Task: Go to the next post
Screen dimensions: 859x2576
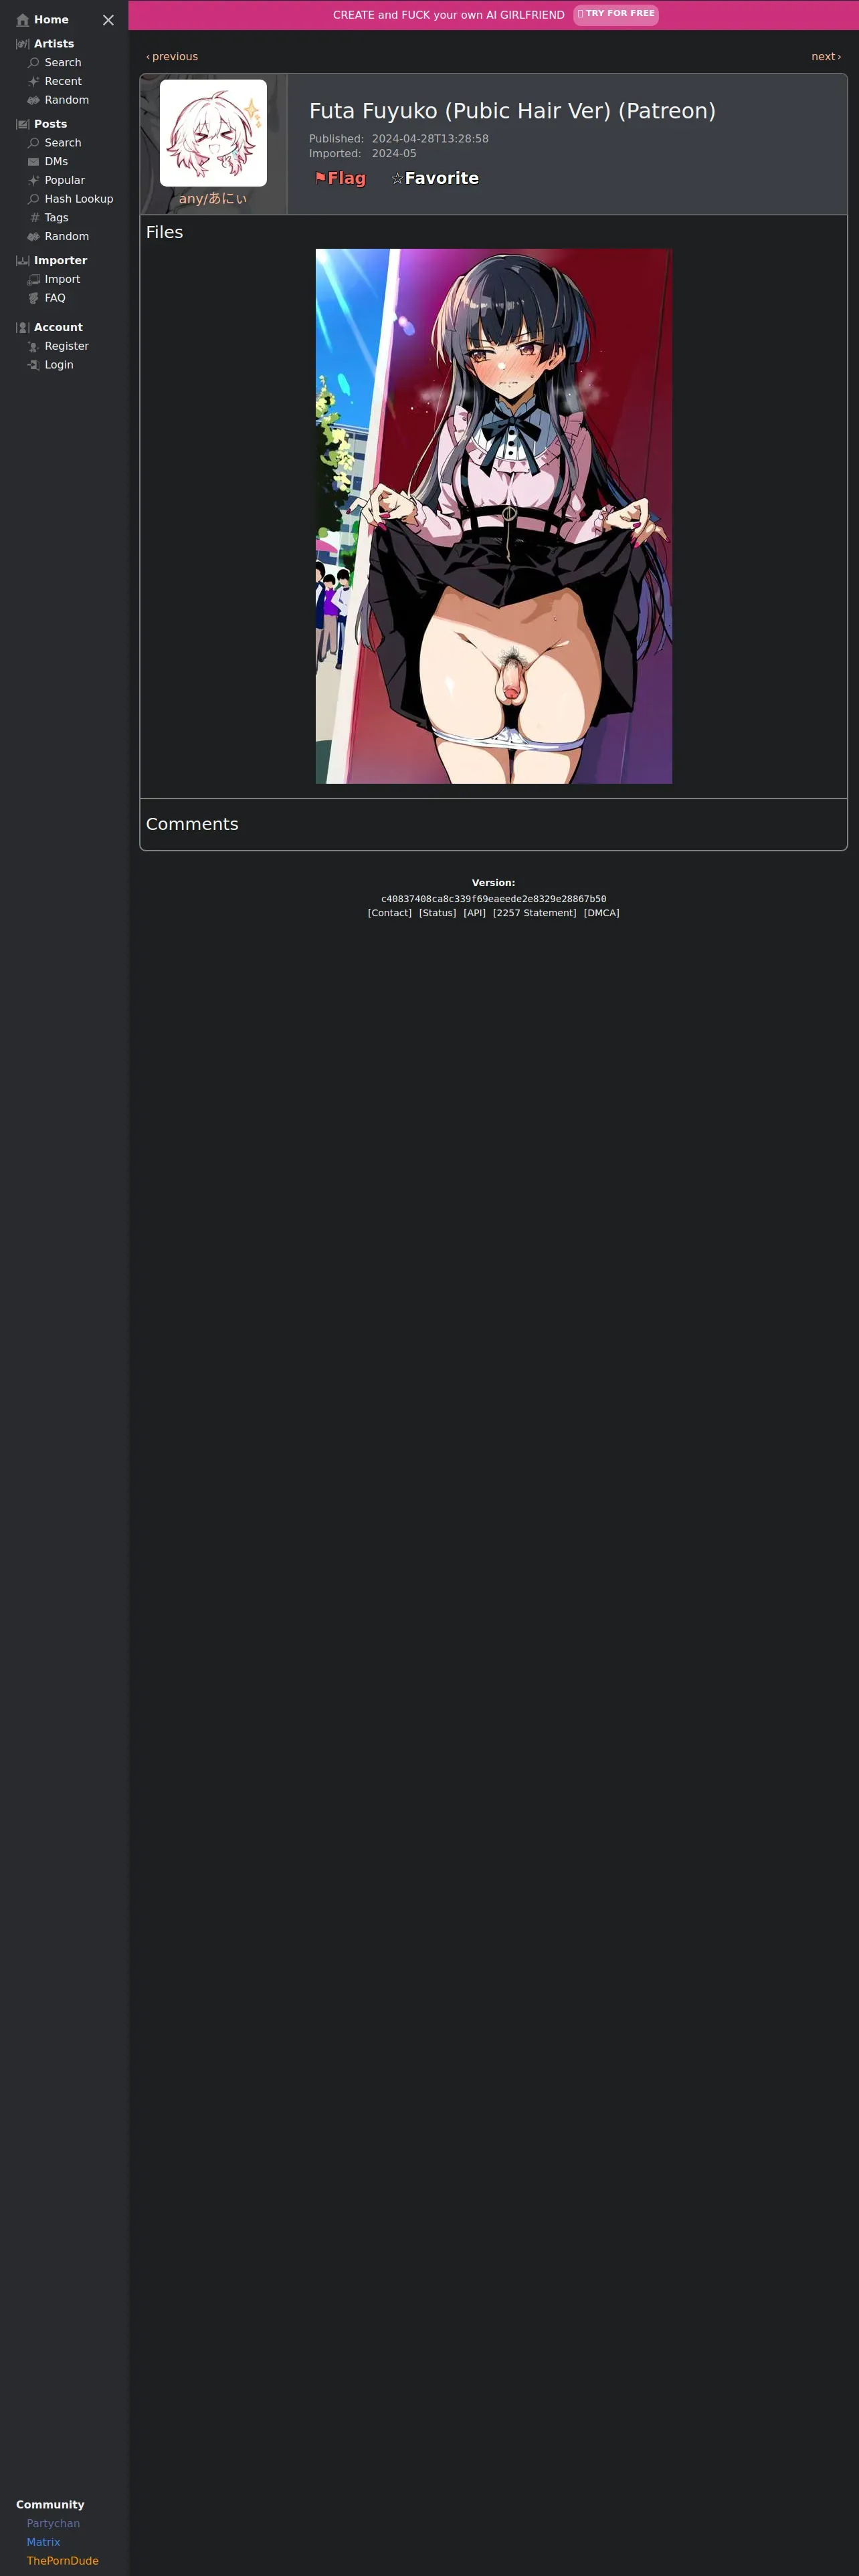Action: point(826,57)
